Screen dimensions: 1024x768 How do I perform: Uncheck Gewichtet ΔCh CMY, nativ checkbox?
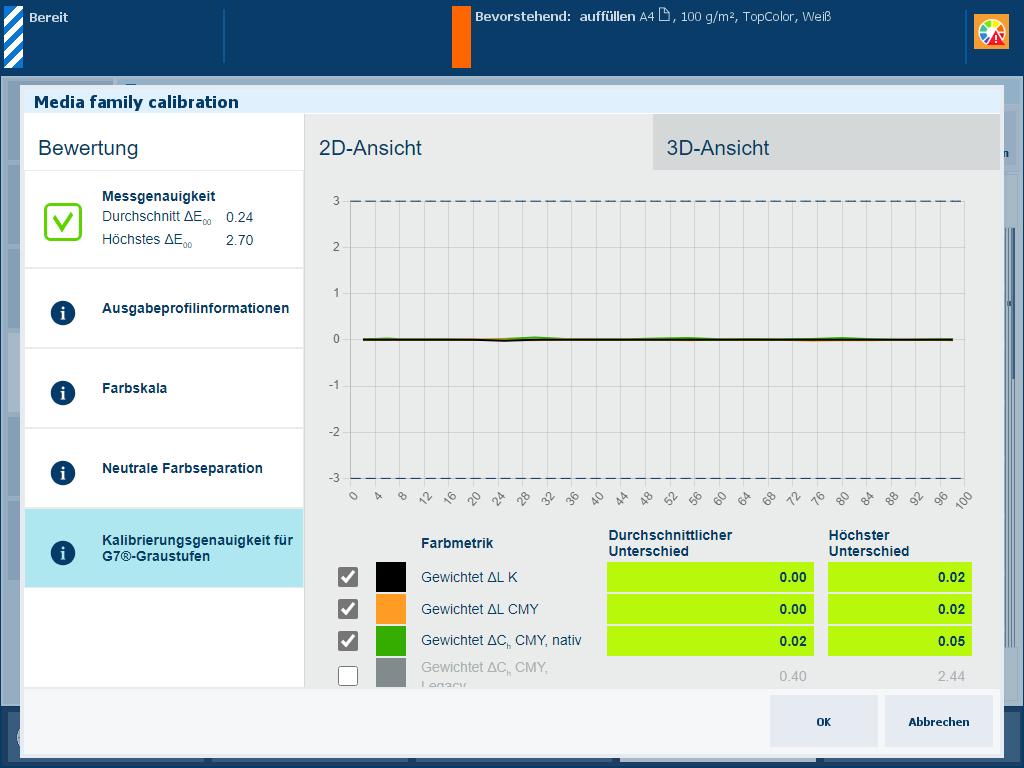tap(348, 641)
